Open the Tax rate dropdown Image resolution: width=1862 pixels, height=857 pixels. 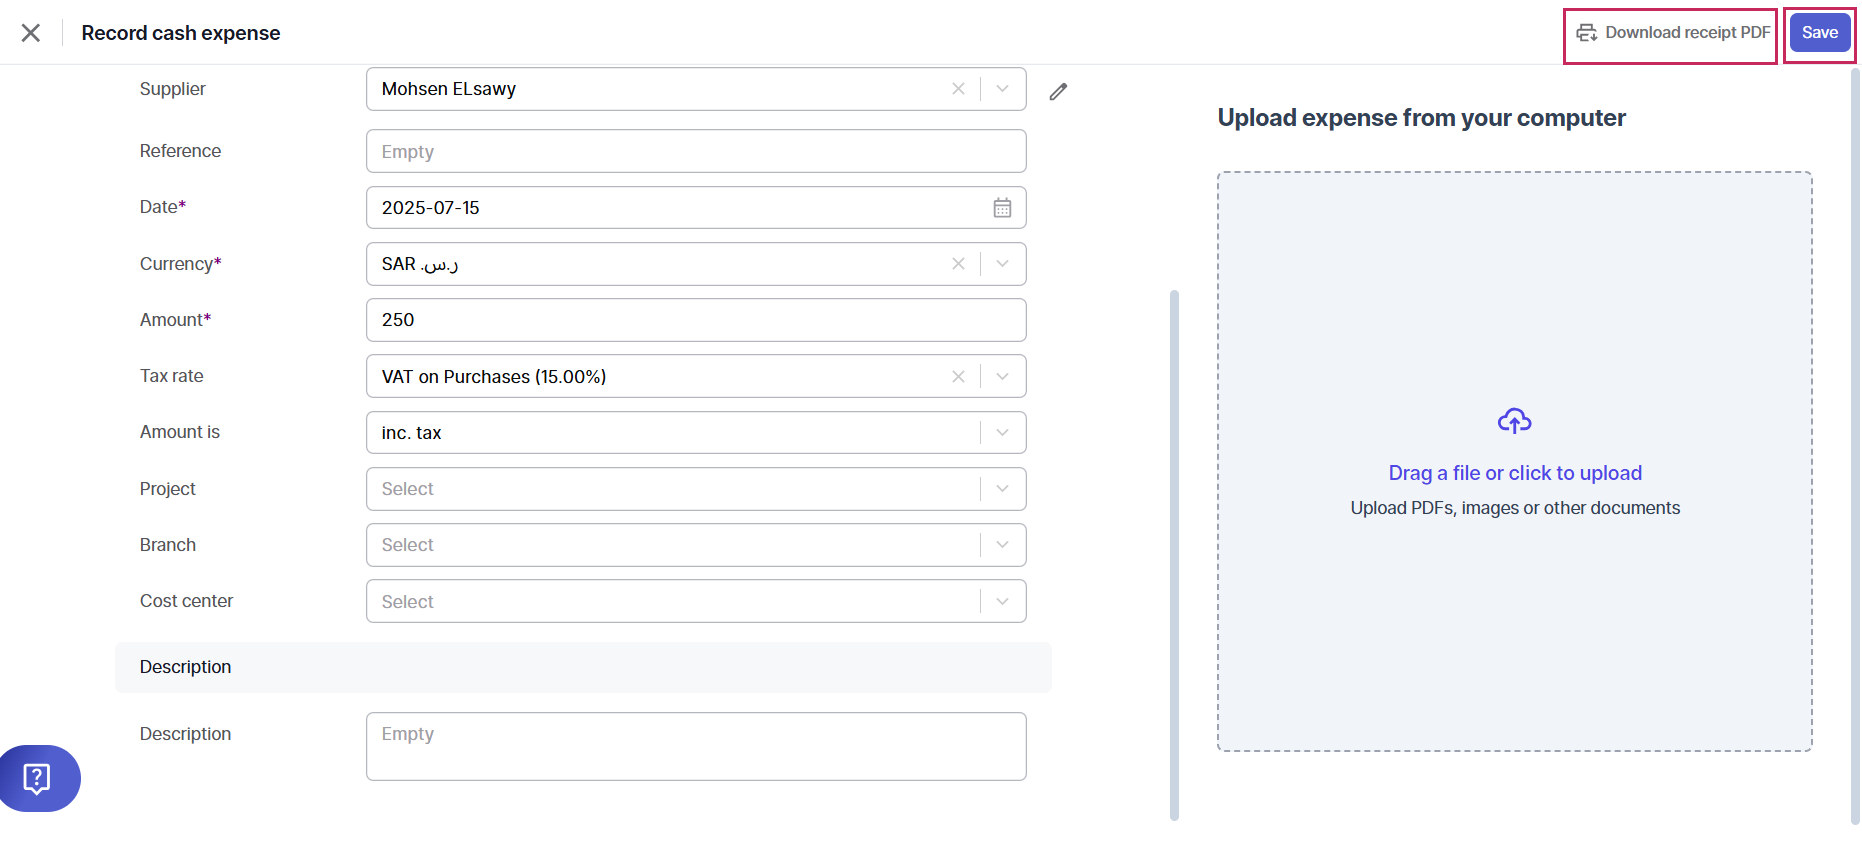click(x=1003, y=377)
